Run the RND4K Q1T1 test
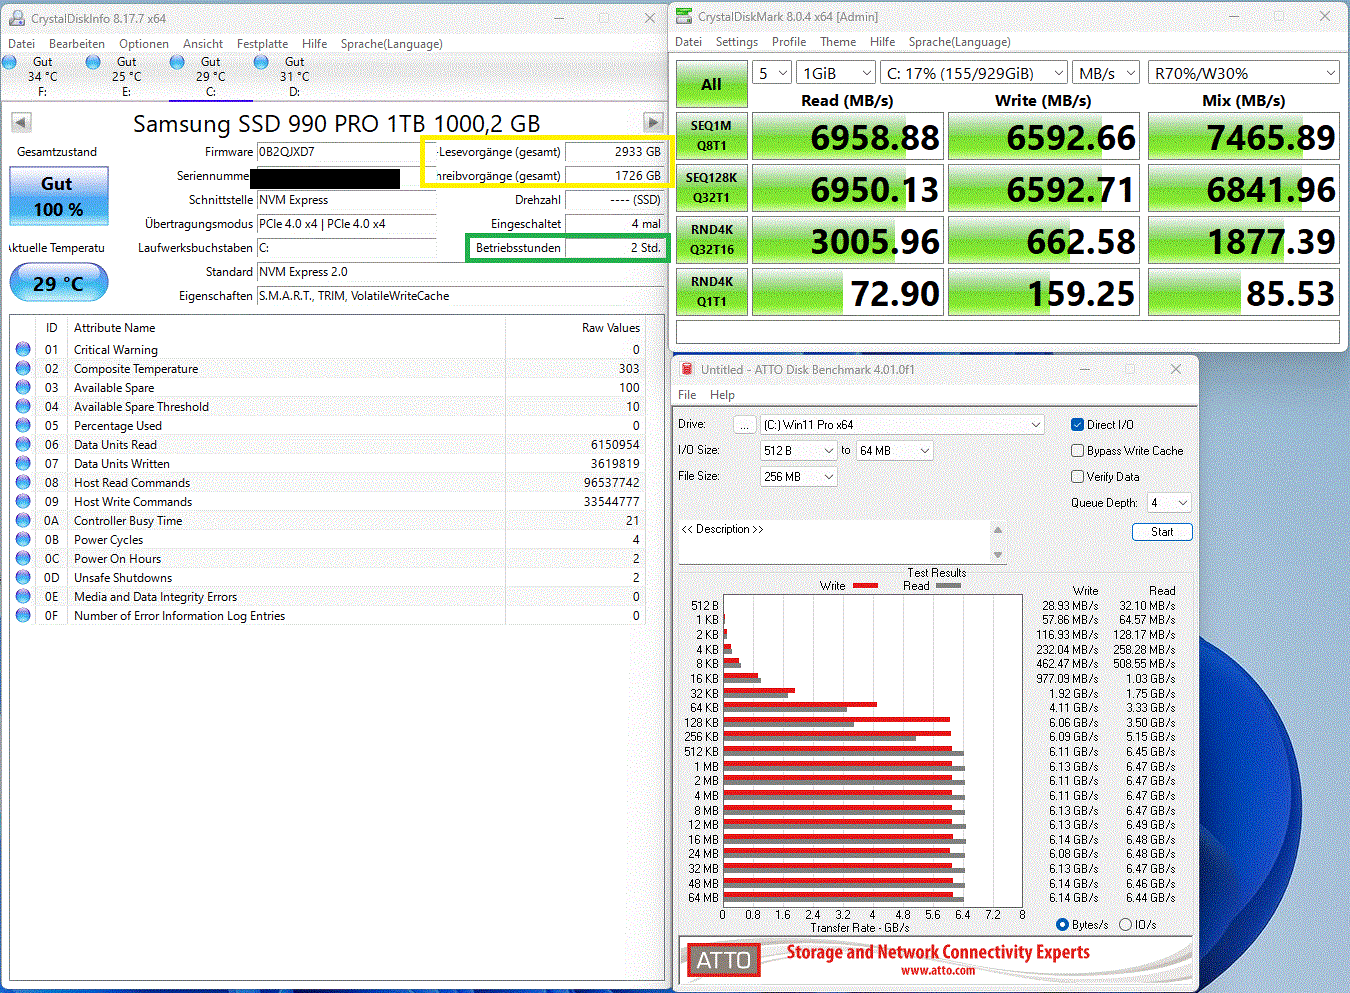This screenshot has width=1350, height=993. point(711,292)
